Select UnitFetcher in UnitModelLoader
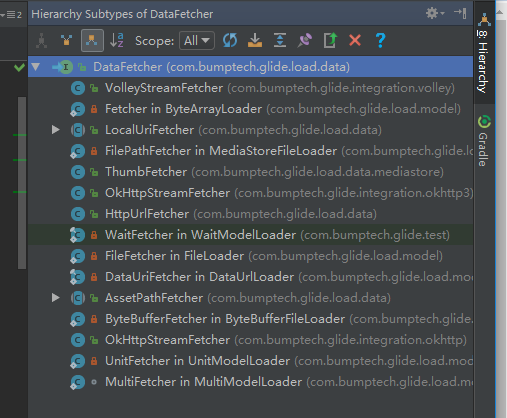507x418 pixels. tap(250, 361)
